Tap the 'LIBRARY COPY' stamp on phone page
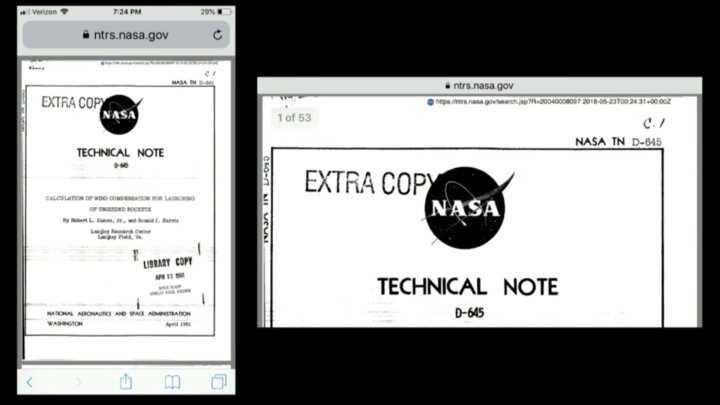Viewport: 720px width, 405px height. 168,263
